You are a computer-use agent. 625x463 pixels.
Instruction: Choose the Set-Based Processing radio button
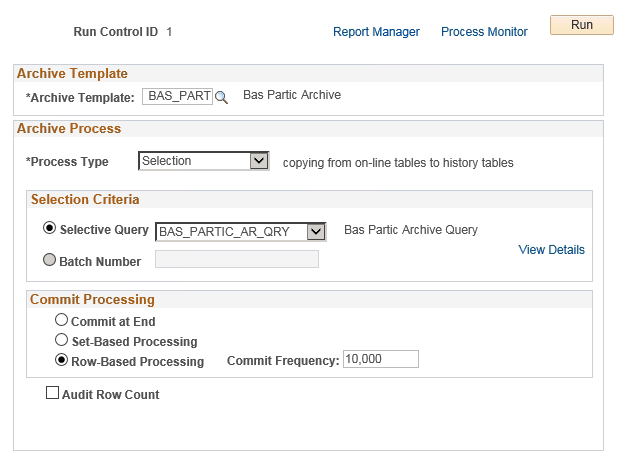point(61,341)
